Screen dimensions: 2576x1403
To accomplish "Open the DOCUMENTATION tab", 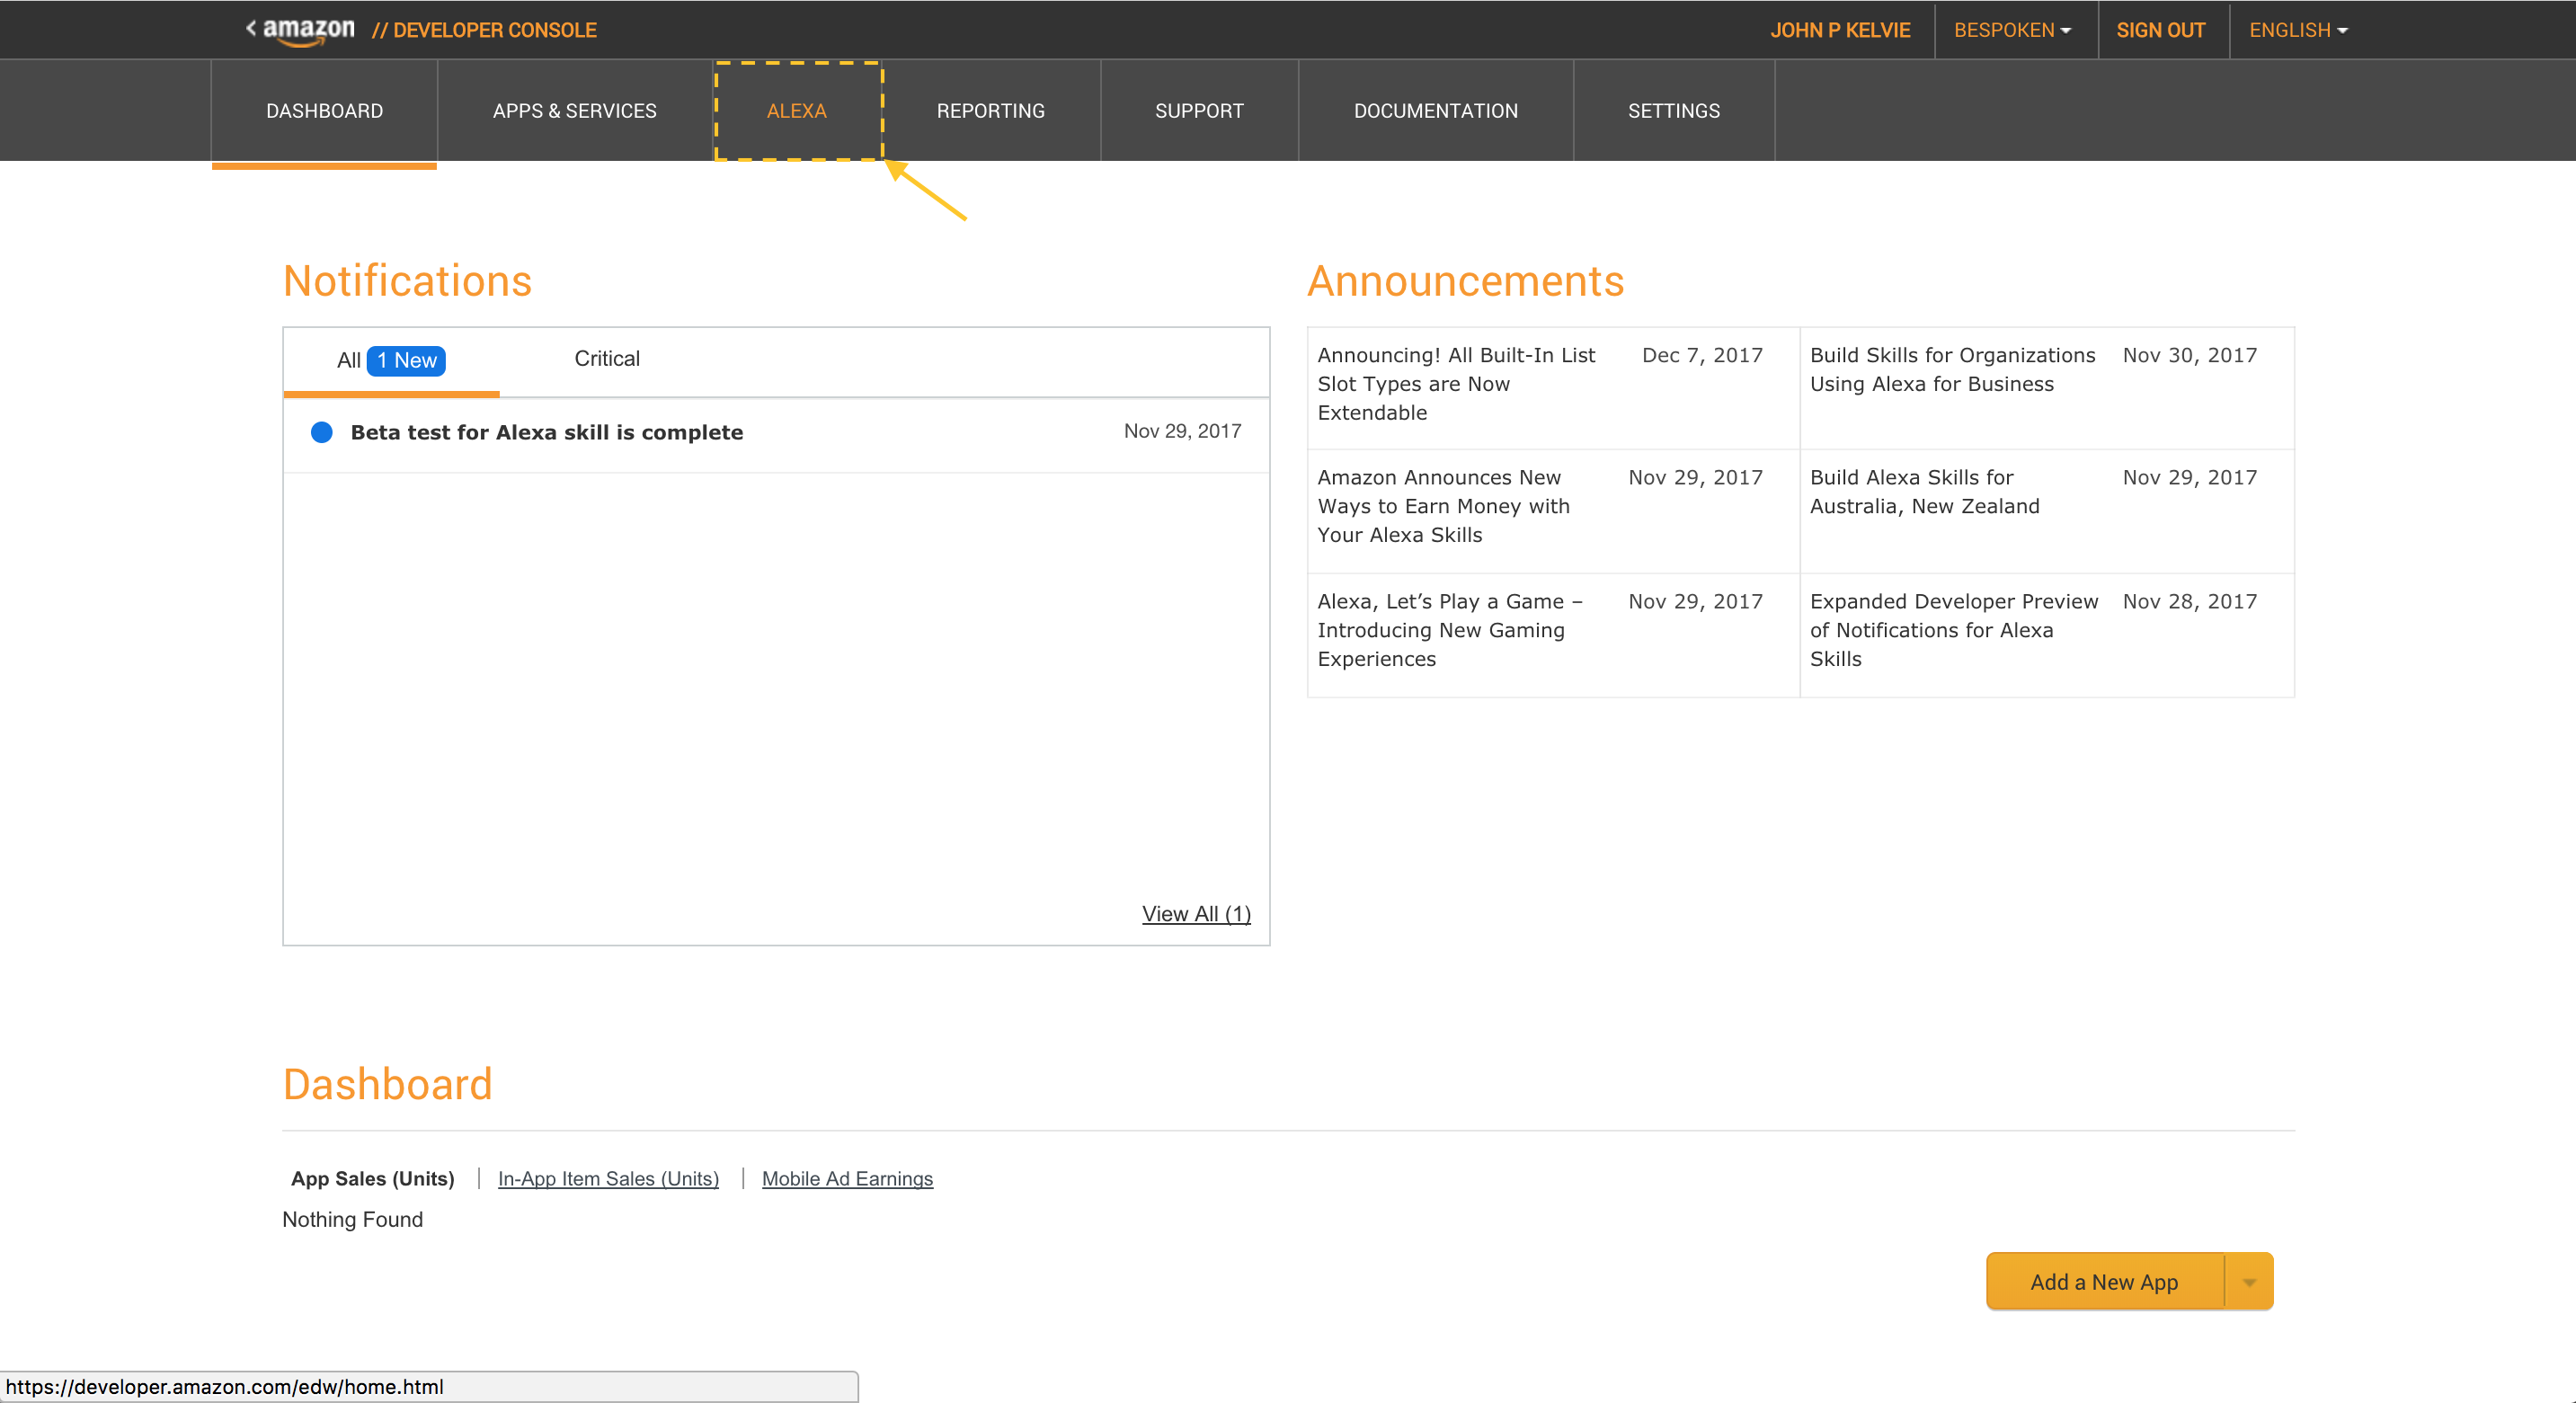I will point(1435,111).
